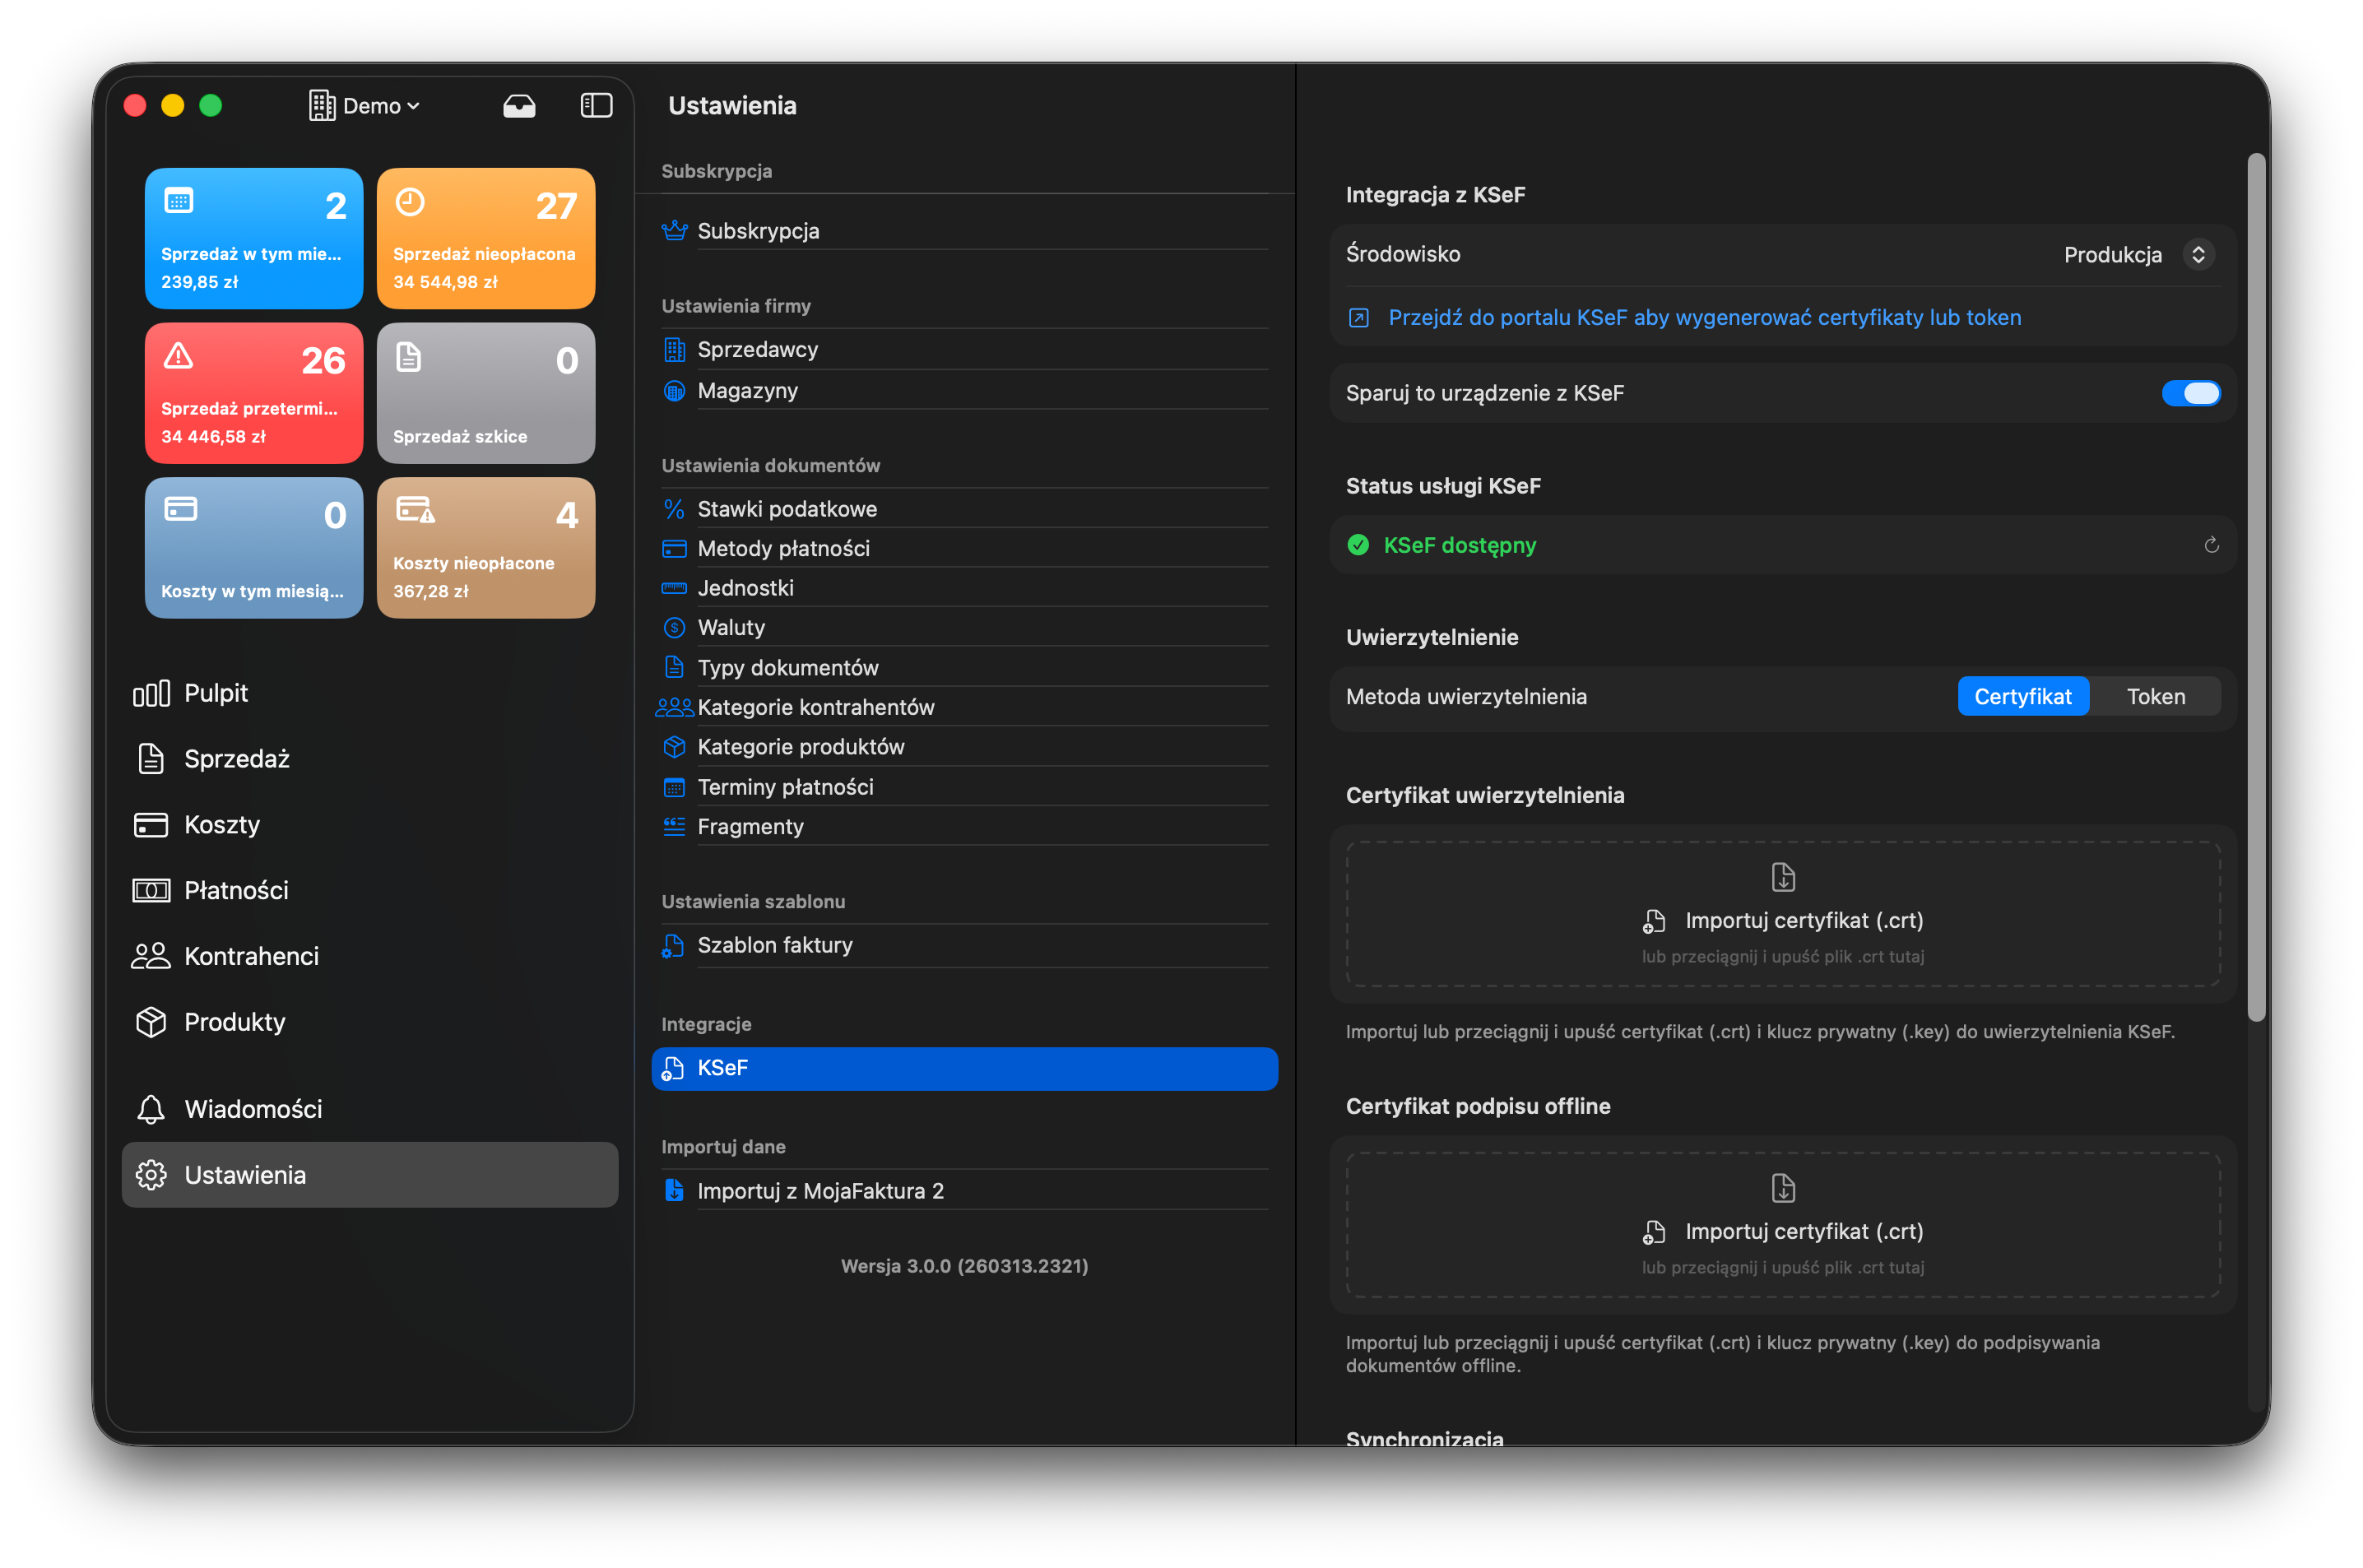Click the Wiadomości bell icon
The width and height of the screenshot is (2363, 1568).
(x=151, y=1109)
